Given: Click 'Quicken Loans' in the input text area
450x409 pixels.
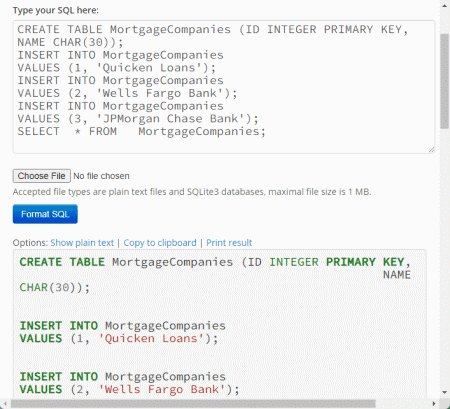Looking at the screenshot, I should pos(149,68).
